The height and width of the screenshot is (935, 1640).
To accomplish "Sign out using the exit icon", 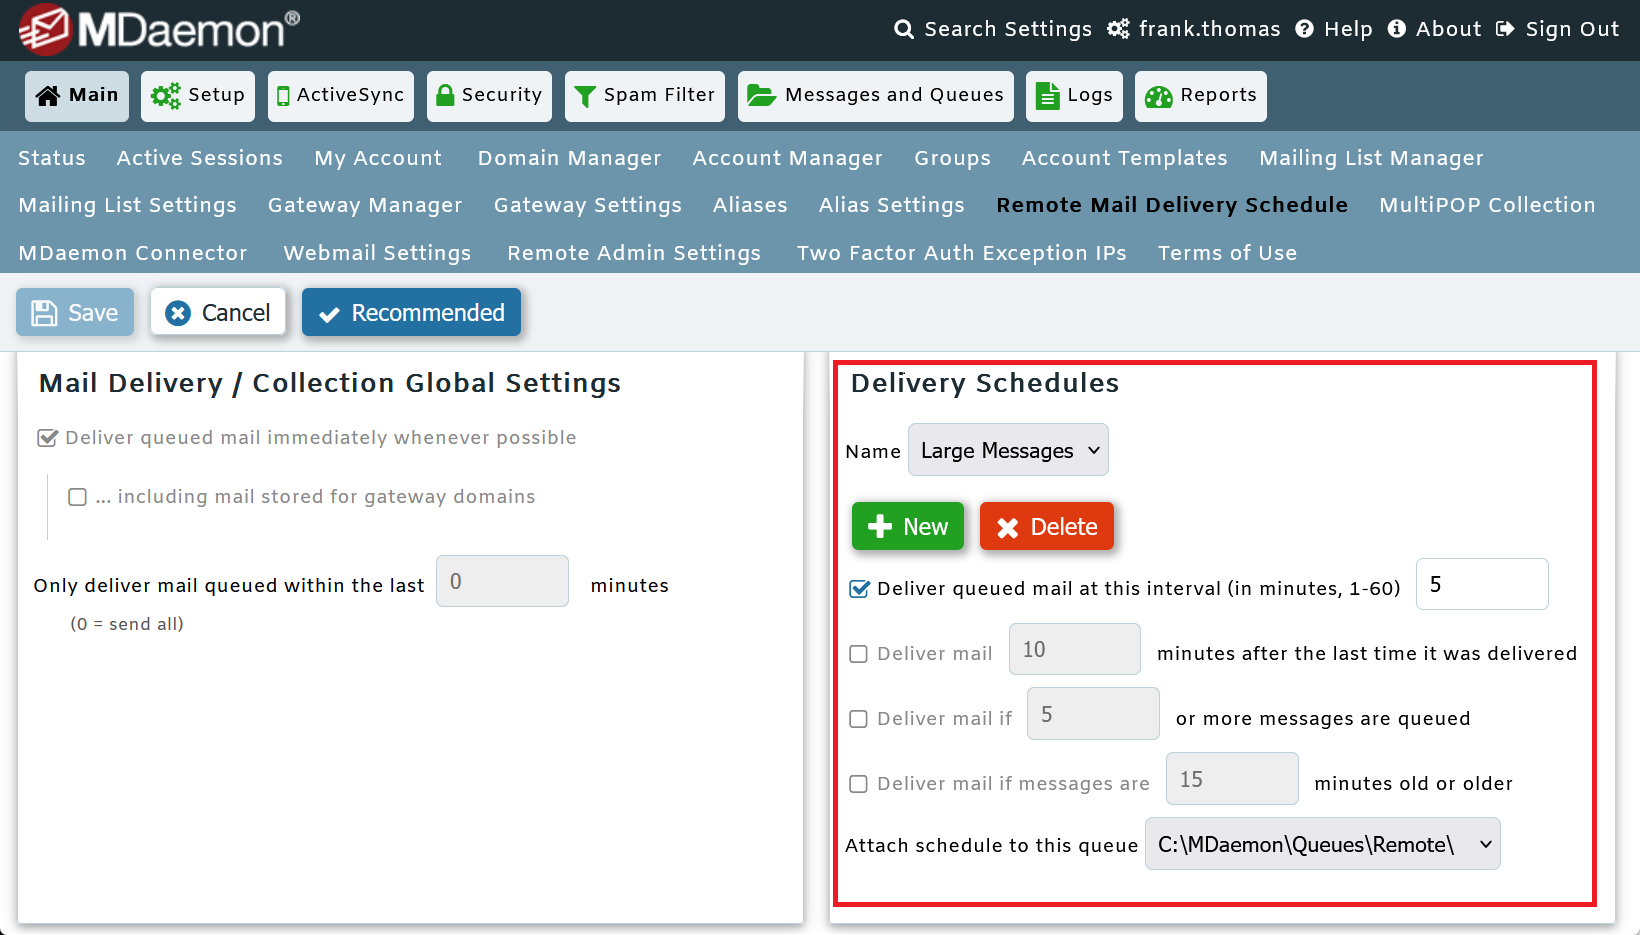I will (x=1506, y=29).
